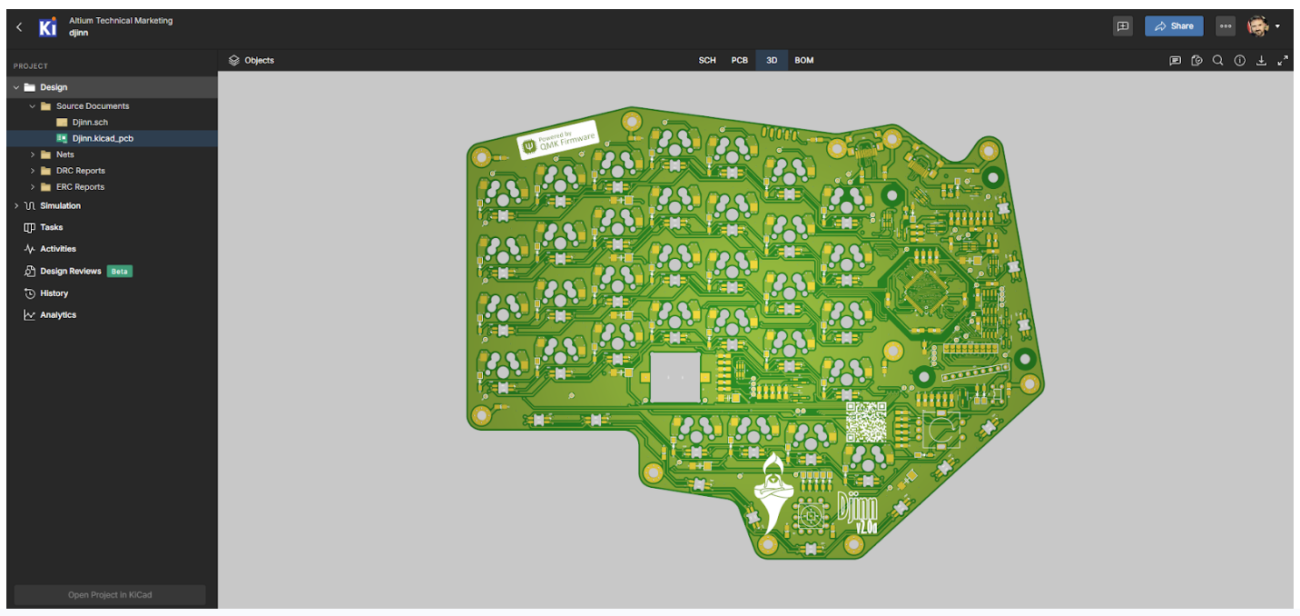Image resolution: width=1300 pixels, height=616 pixels.
Task: Click the back arrow next to KiCad logo
Action: pyautogui.click(x=18, y=26)
